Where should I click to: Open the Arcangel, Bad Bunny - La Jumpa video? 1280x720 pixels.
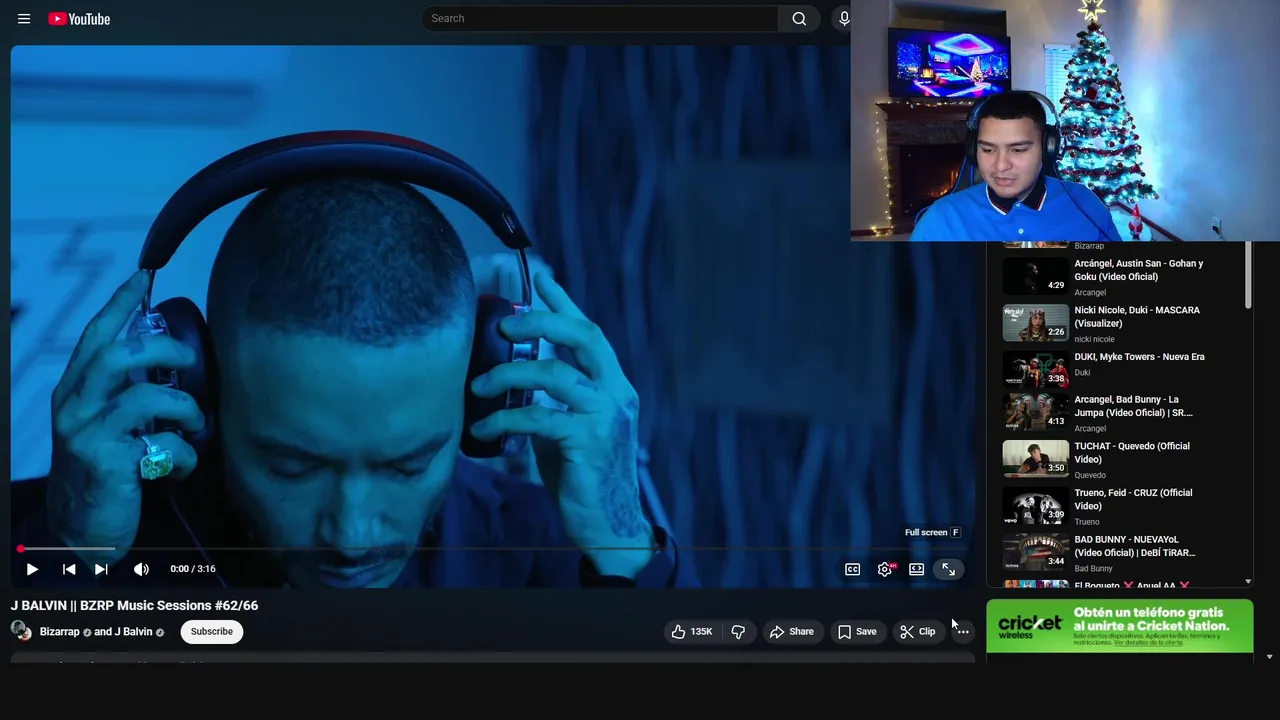tap(1133, 406)
